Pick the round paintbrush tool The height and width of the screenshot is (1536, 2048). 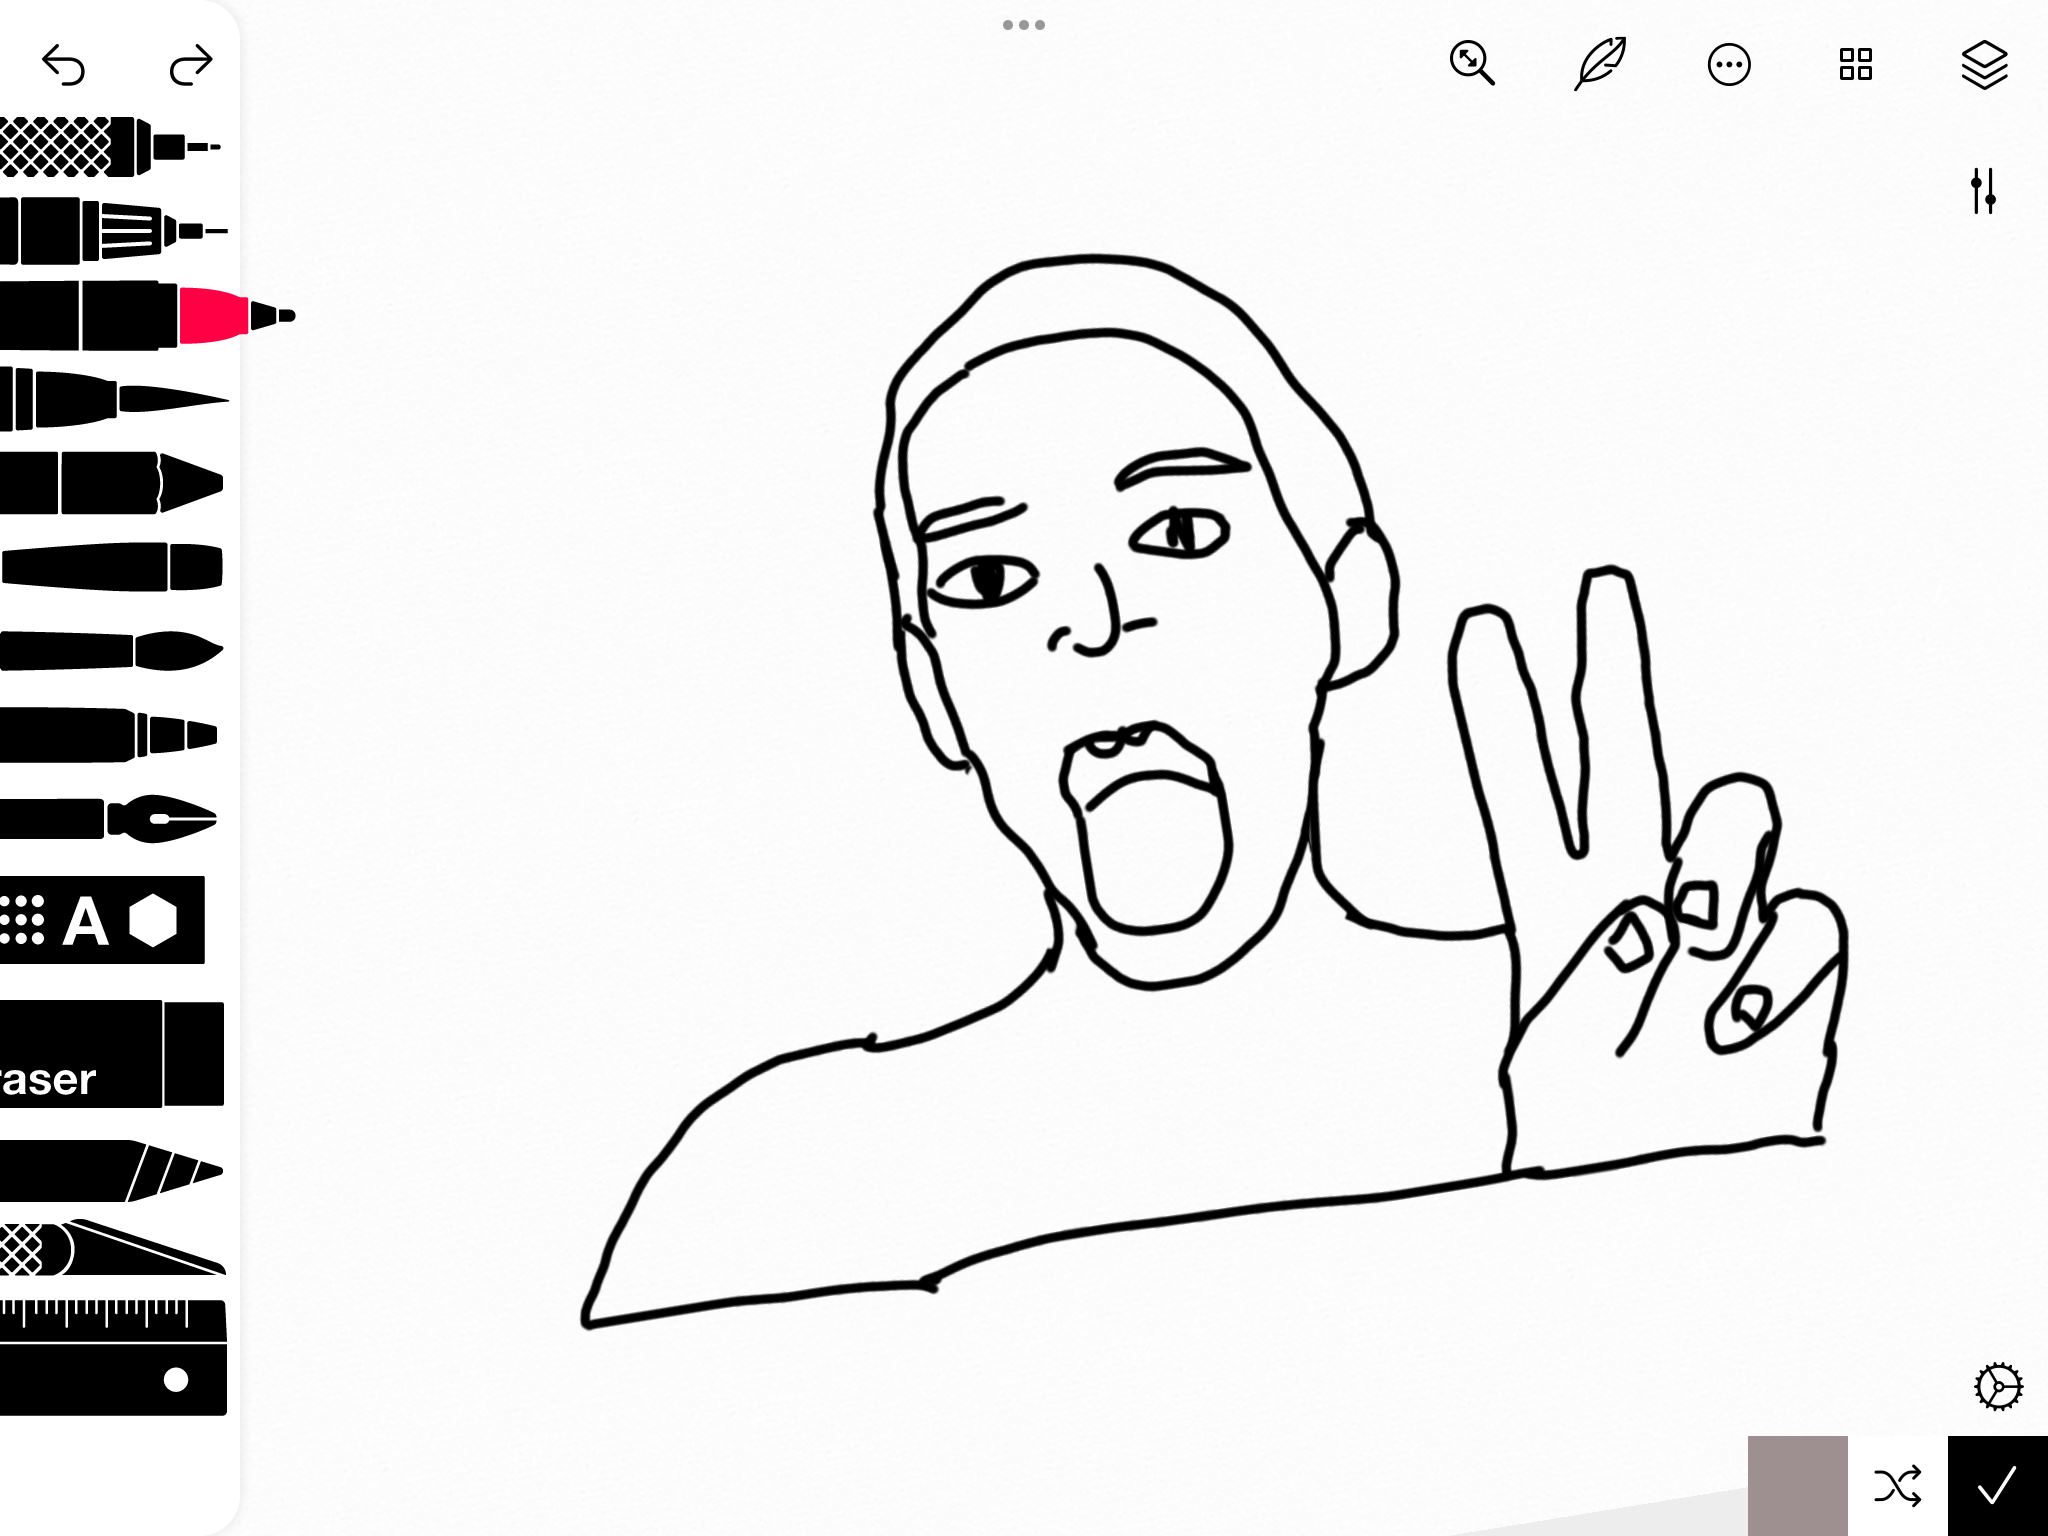(x=110, y=651)
